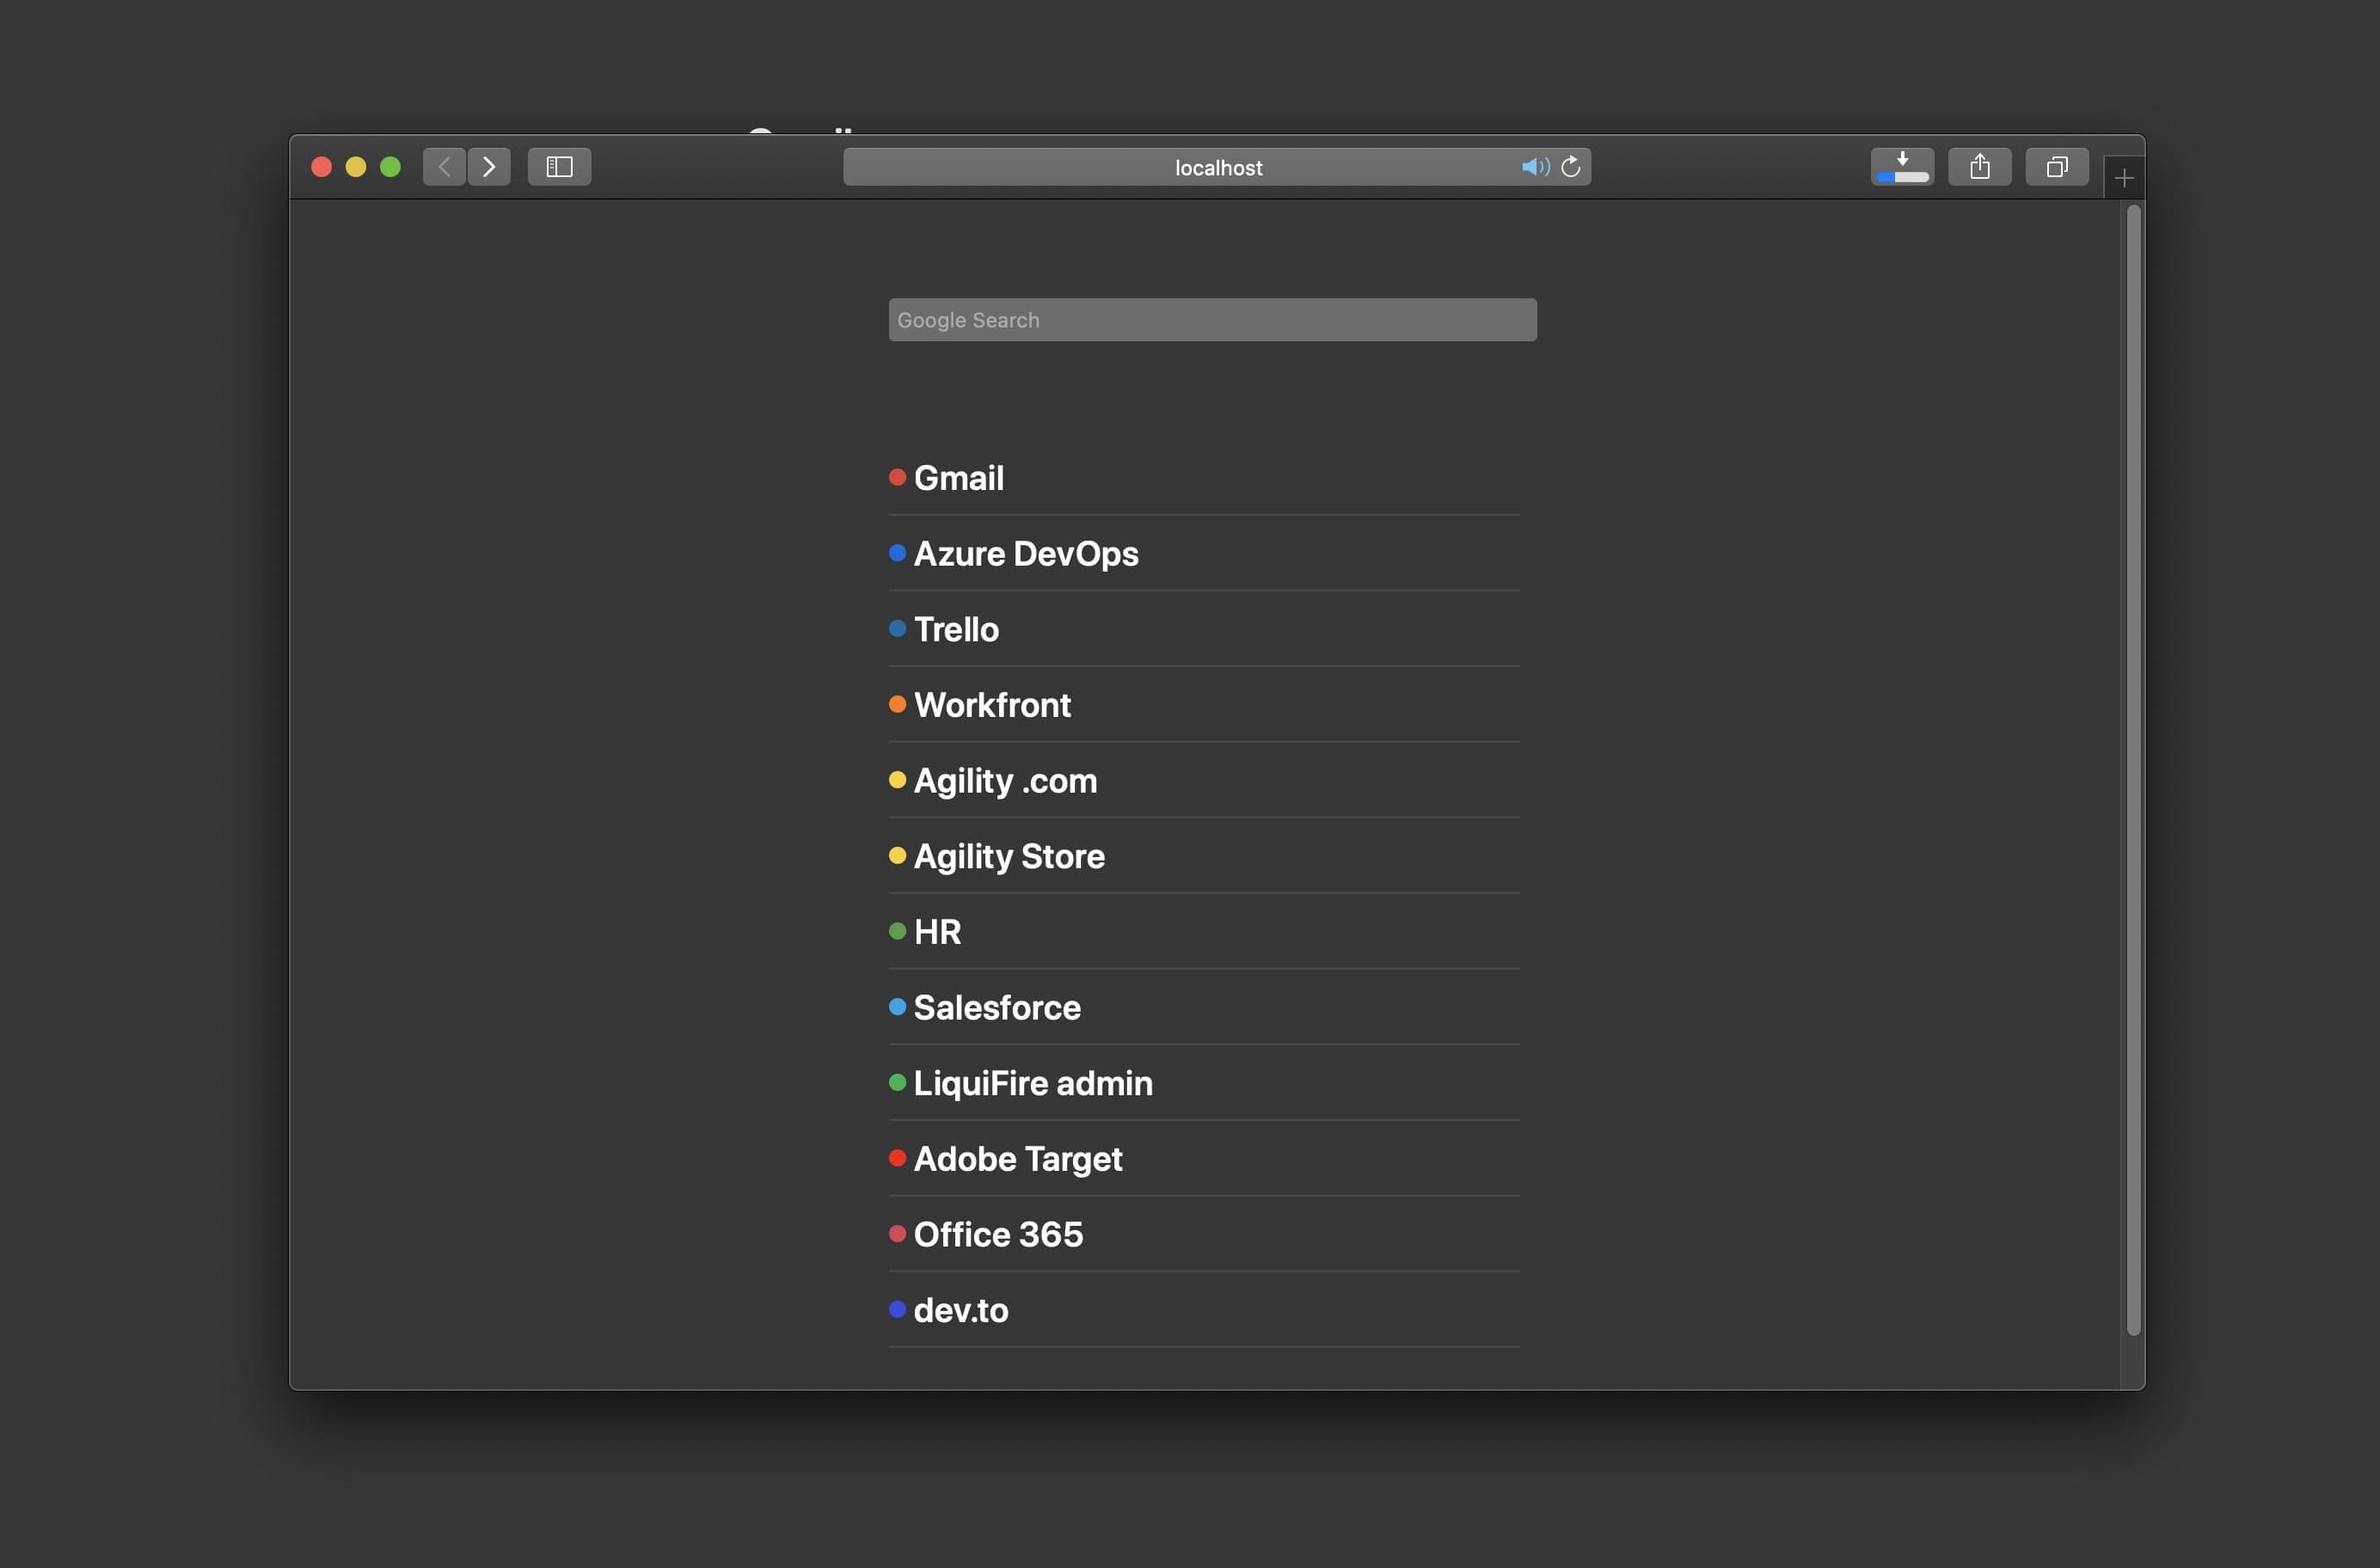The image size is (2380, 1568).
Task: Click the blue dot next to Trello
Action: coord(897,629)
